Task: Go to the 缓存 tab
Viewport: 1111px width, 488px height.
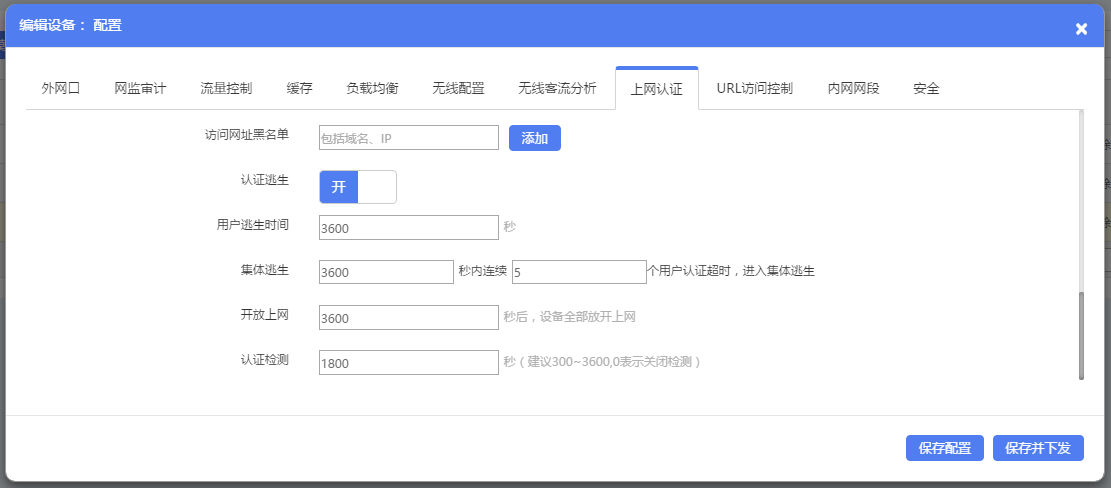Action: pyautogui.click(x=299, y=88)
